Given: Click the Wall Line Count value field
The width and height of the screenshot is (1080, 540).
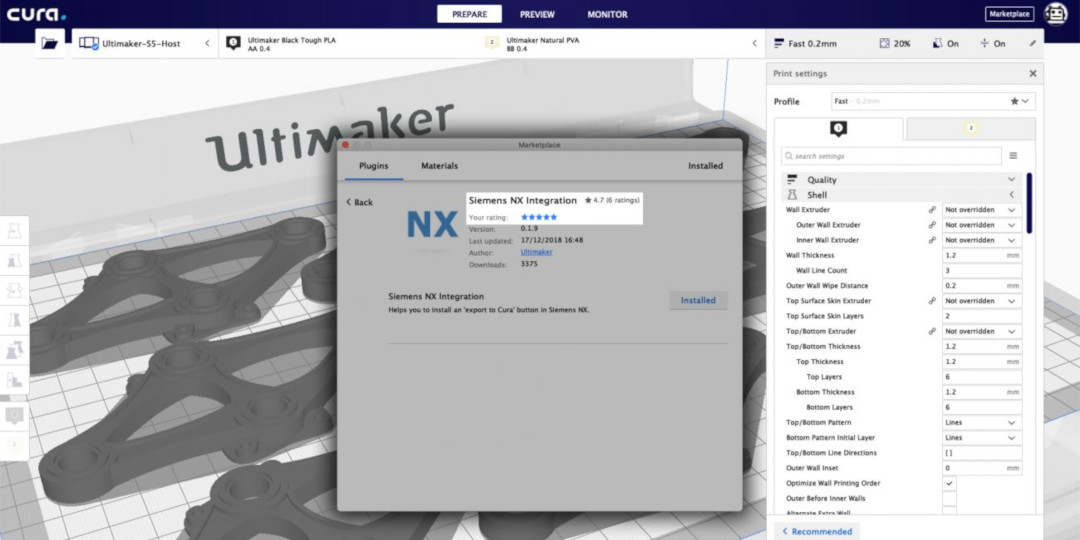Looking at the screenshot, I should click(x=982, y=271).
